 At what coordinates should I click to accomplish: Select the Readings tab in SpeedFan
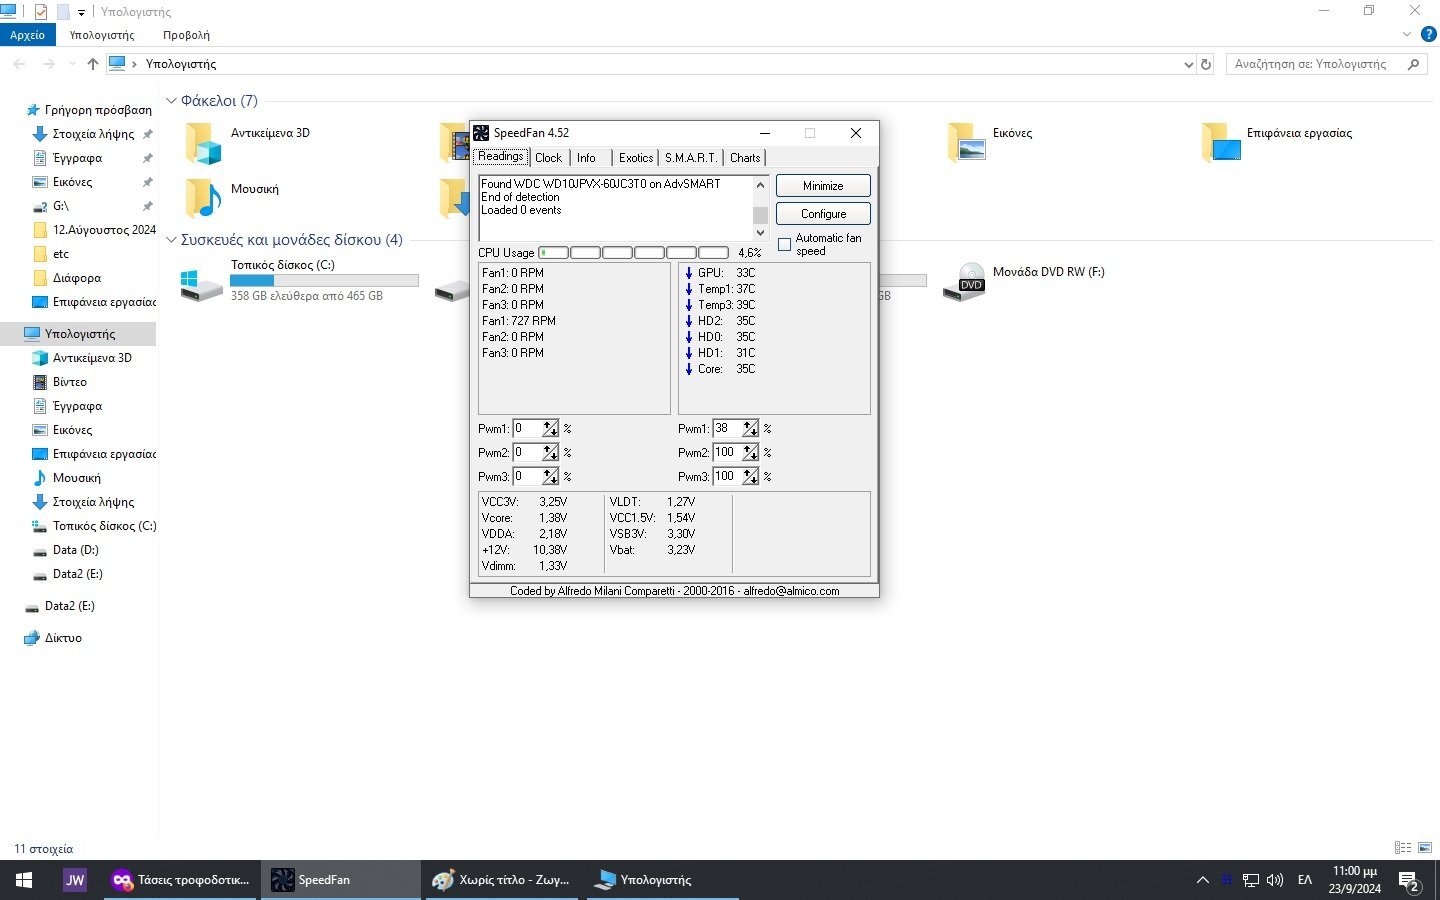pyautogui.click(x=501, y=157)
